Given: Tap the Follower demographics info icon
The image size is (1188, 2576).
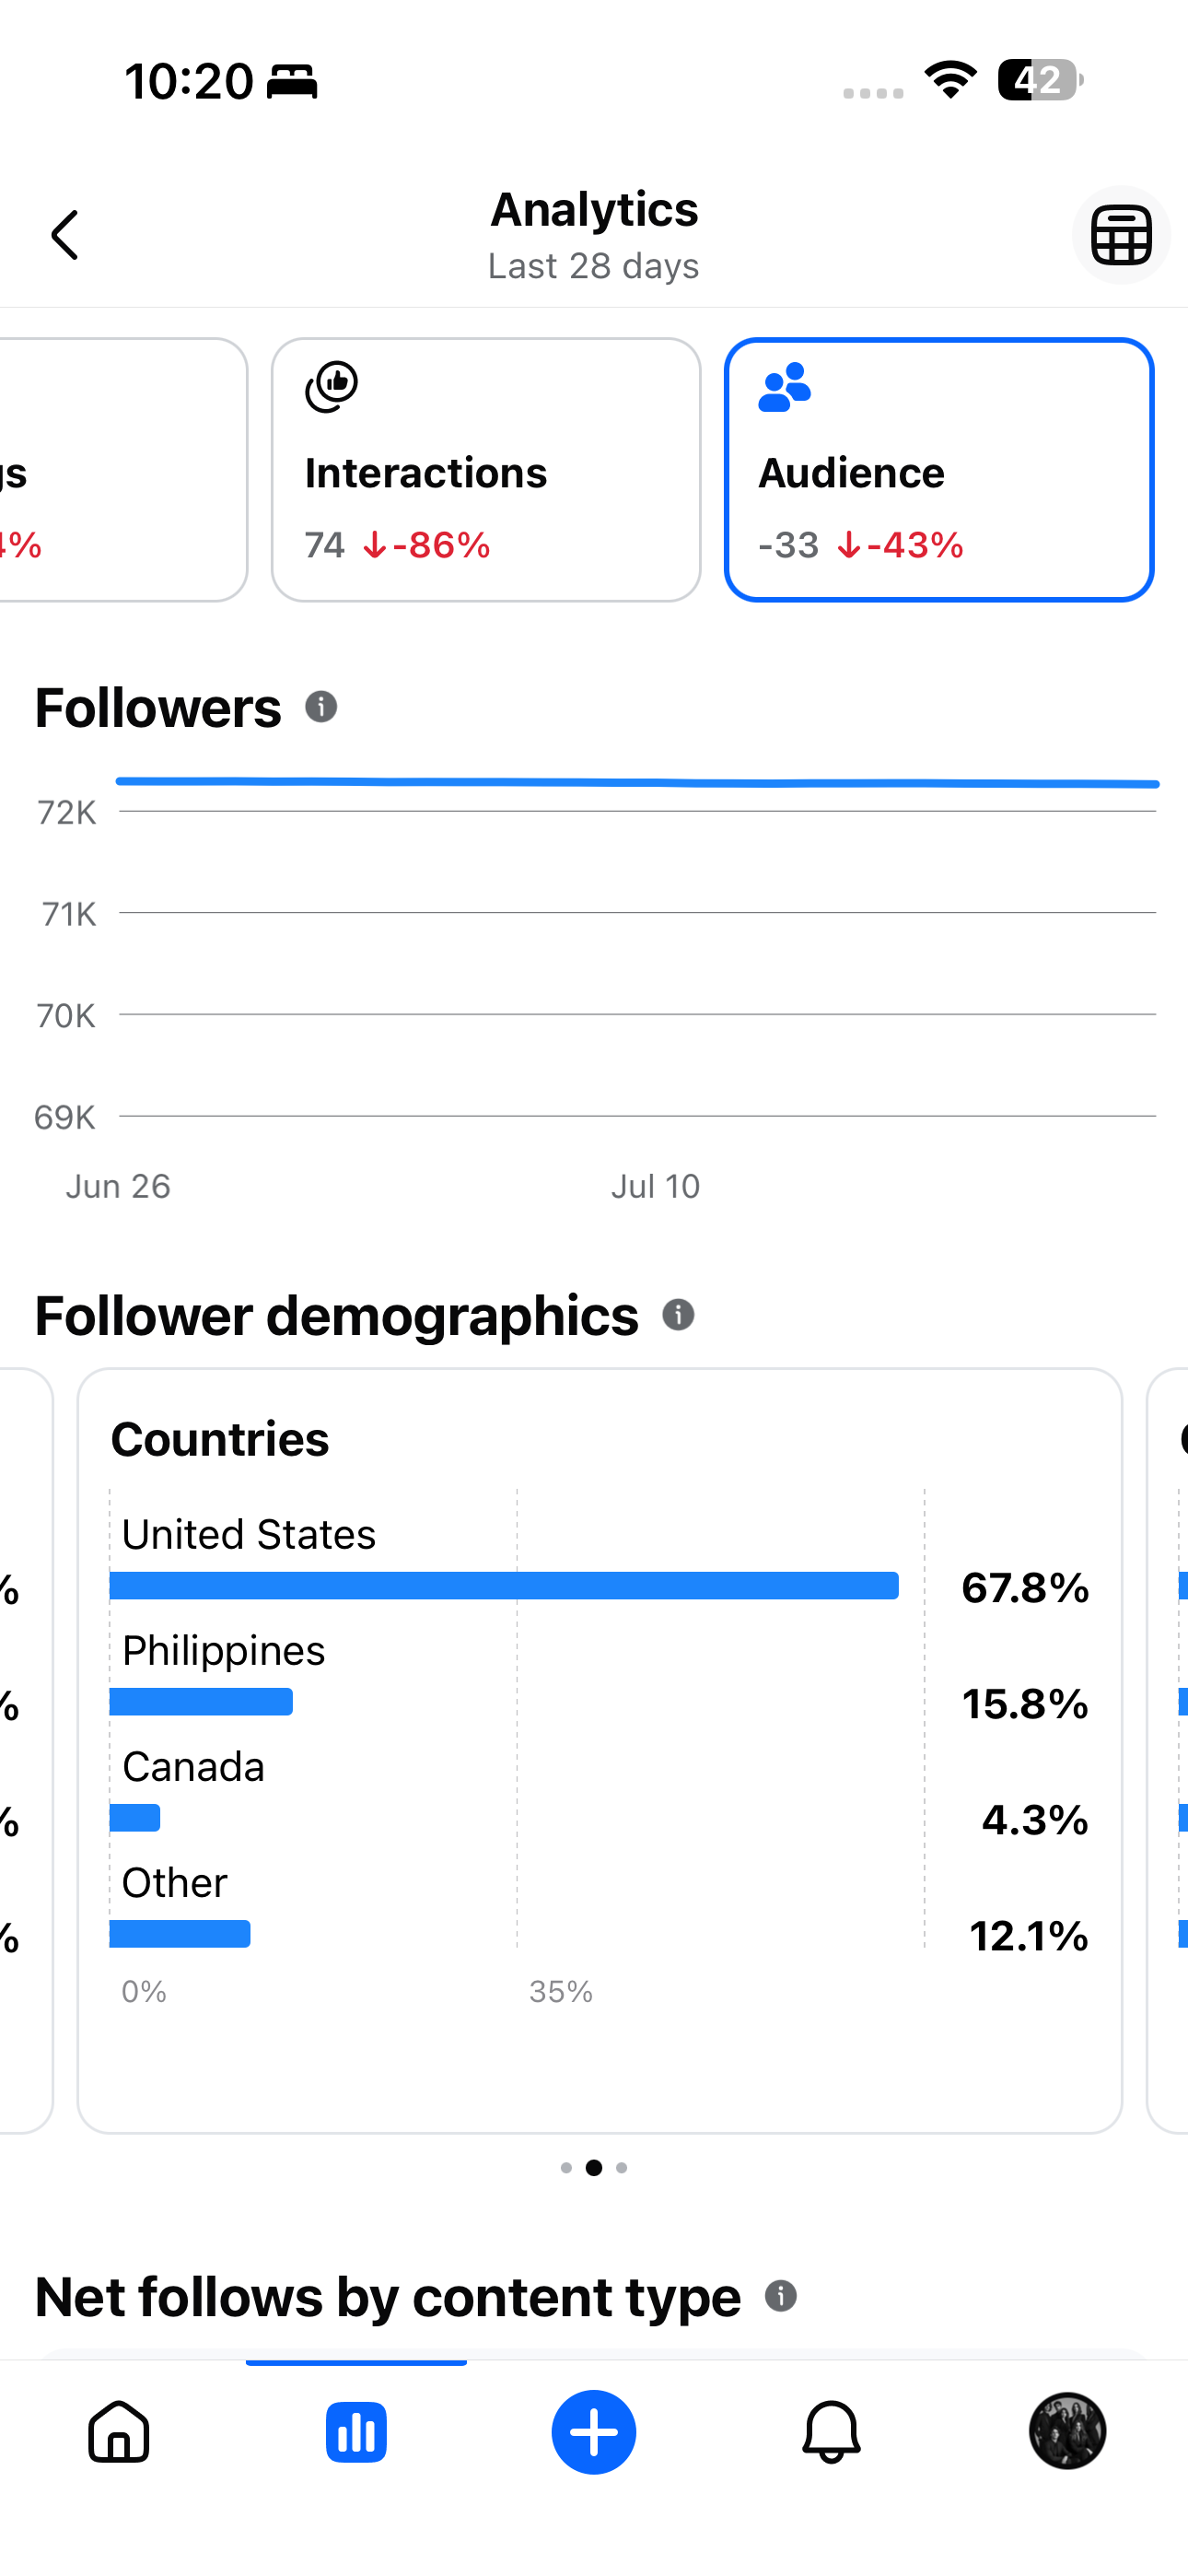Looking at the screenshot, I should click(678, 1315).
